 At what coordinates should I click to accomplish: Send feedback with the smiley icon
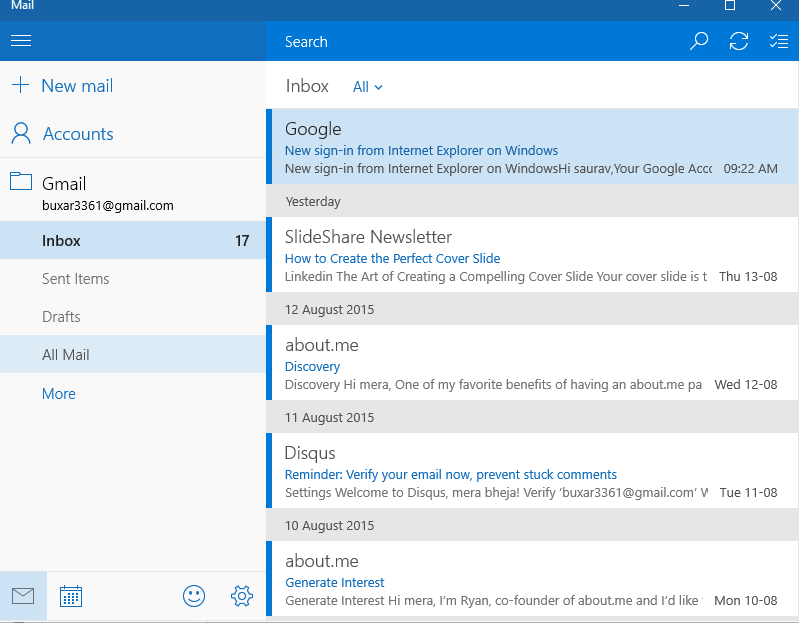tap(194, 596)
